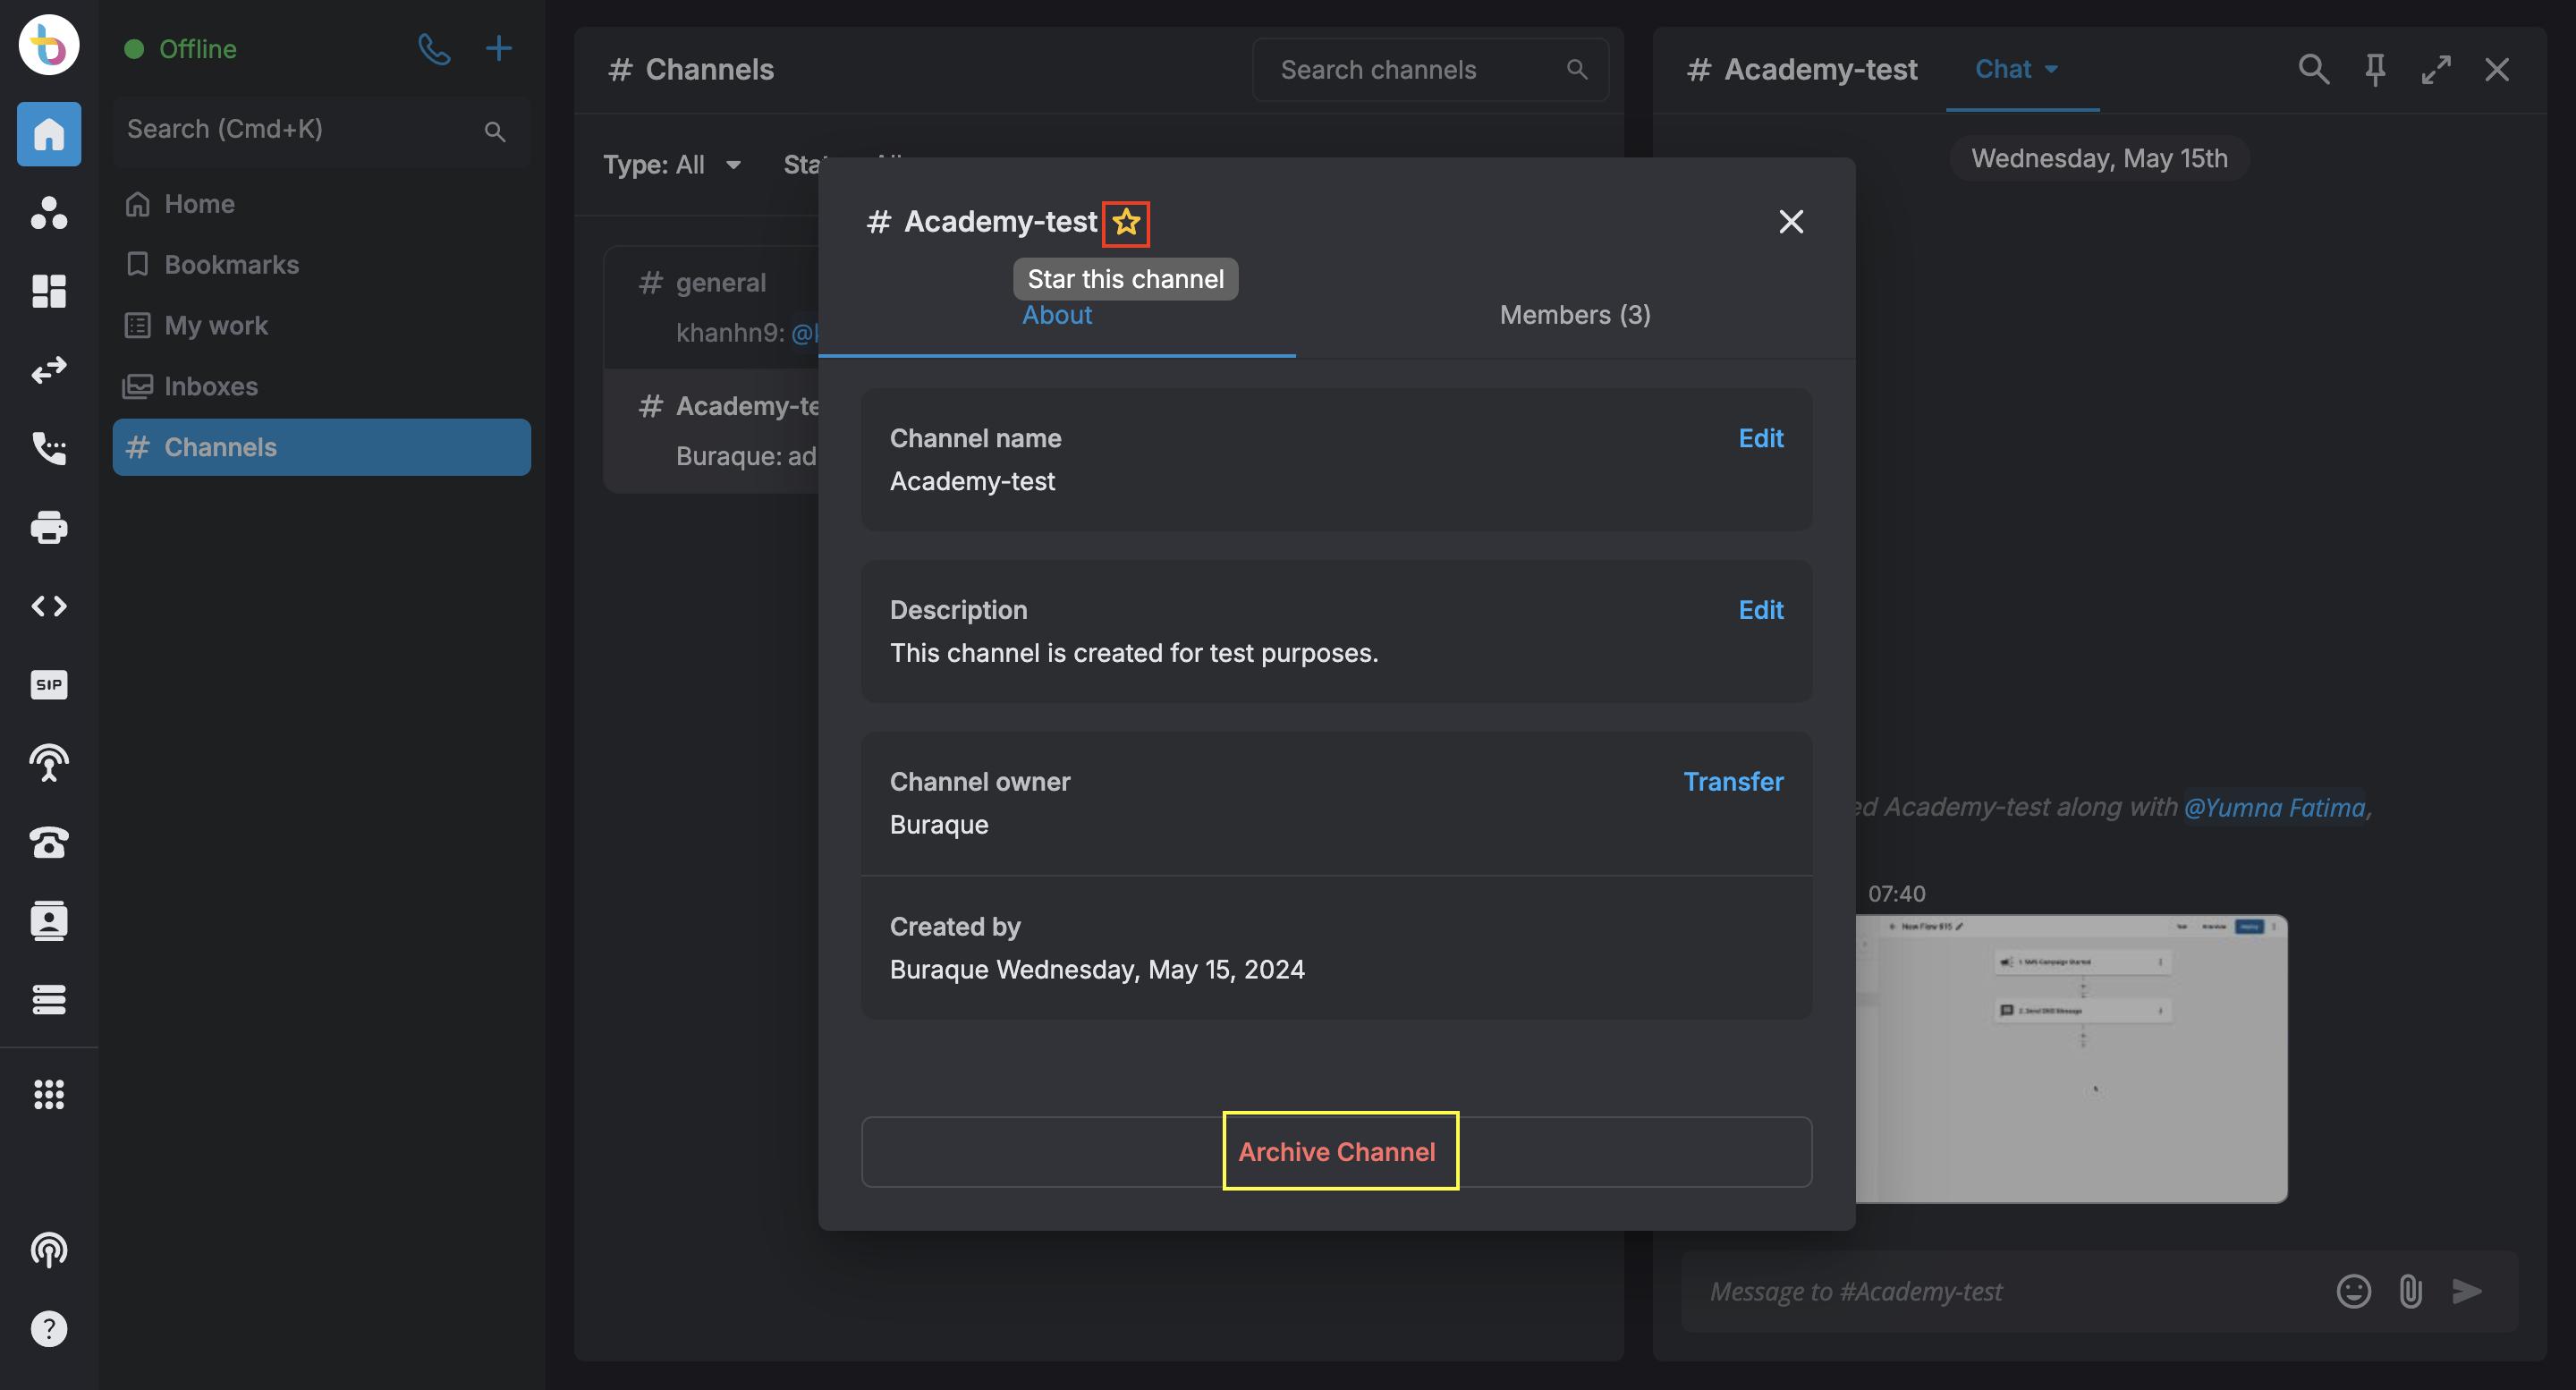Open the About tab

1057,315
